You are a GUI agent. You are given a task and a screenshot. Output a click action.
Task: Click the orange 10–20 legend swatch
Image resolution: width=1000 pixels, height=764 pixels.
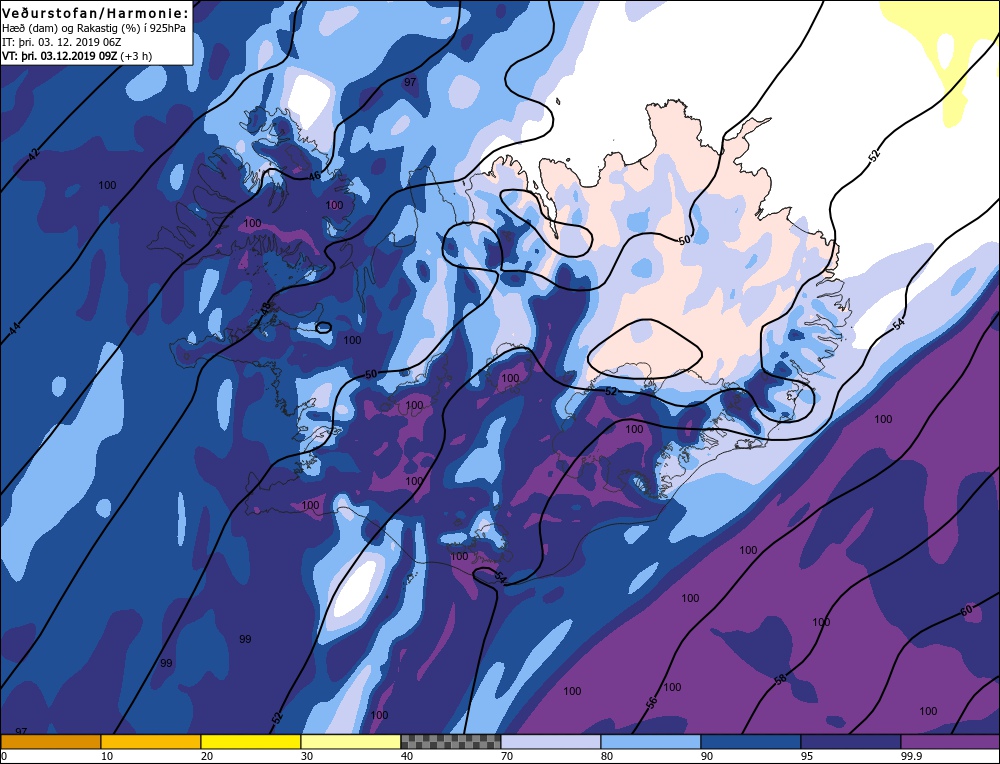coord(151,741)
